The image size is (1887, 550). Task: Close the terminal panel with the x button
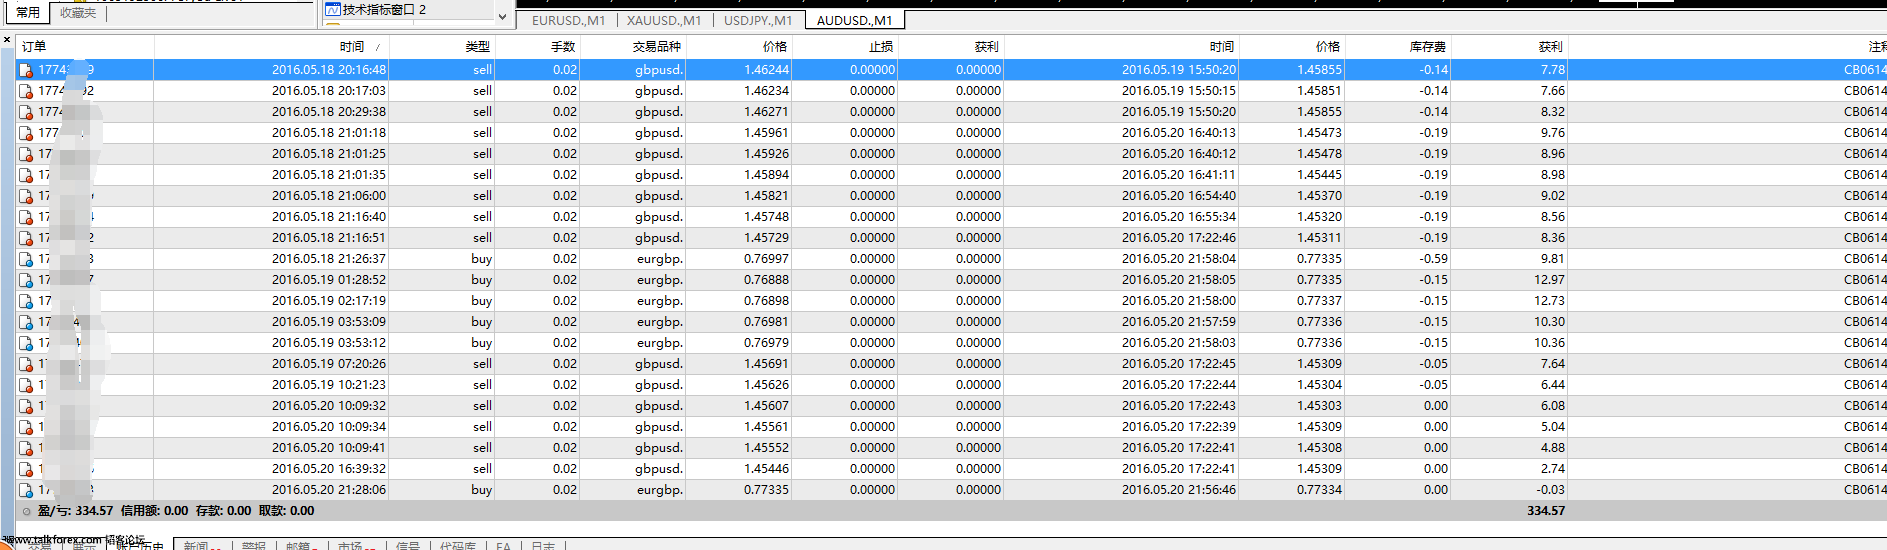click(7, 40)
